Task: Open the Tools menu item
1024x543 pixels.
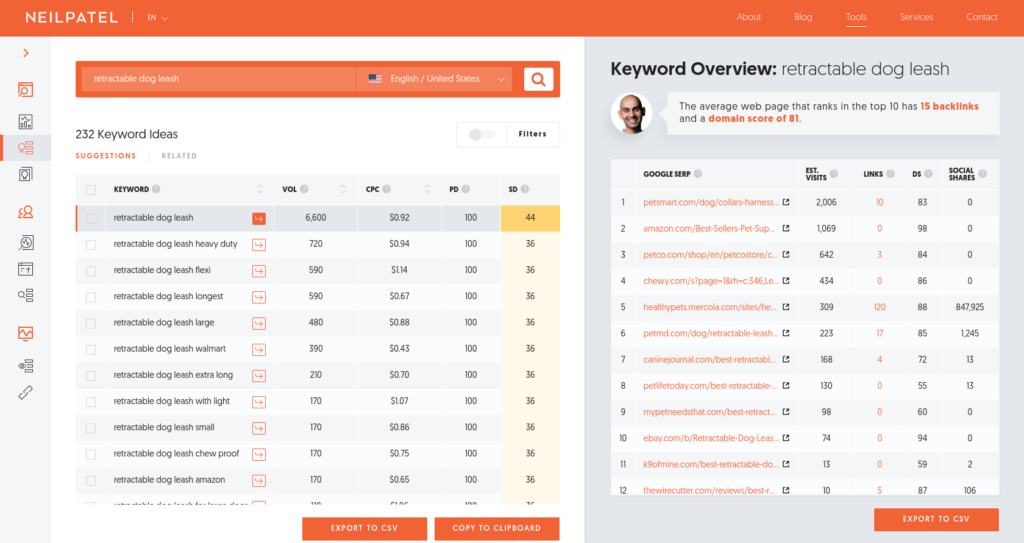Action: [856, 17]
